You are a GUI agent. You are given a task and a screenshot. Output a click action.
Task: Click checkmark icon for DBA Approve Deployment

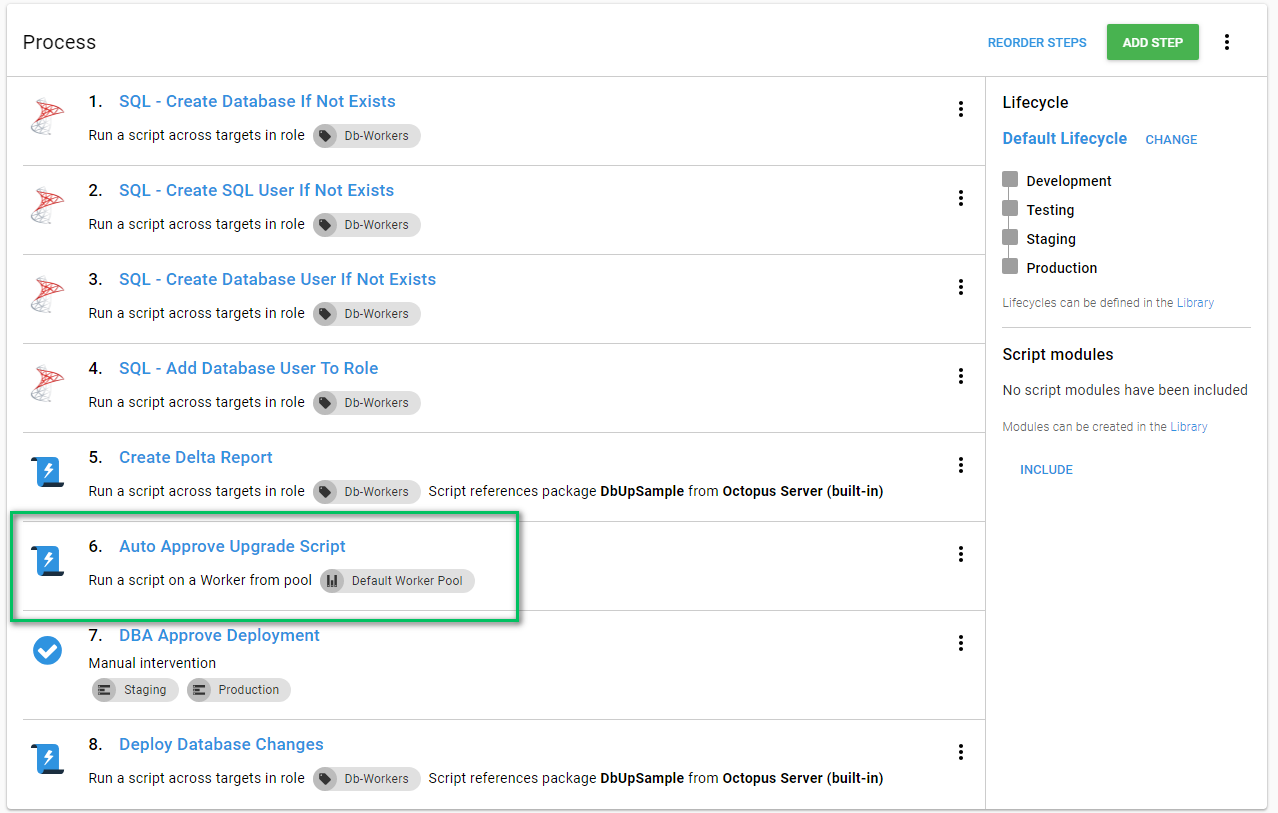(x=47, y=650)
